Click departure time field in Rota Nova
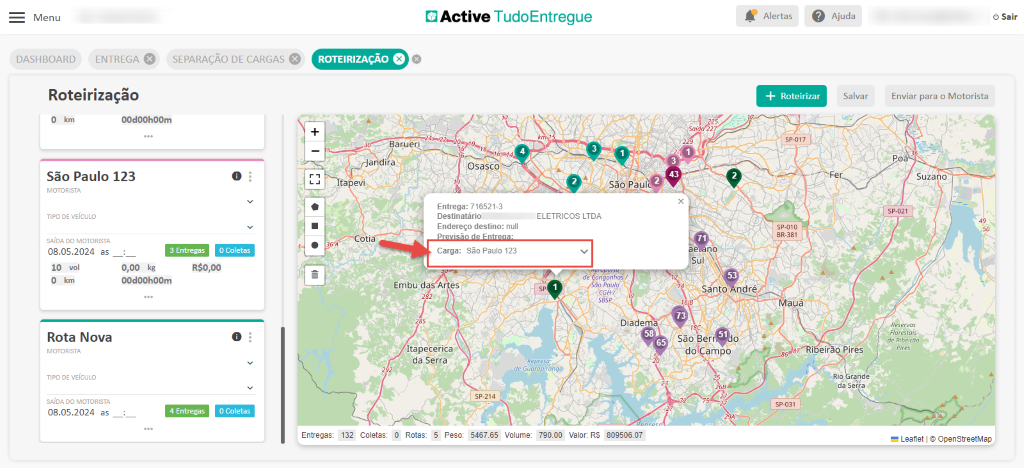This screenshot has width=1024, height=468. [124, 413]
